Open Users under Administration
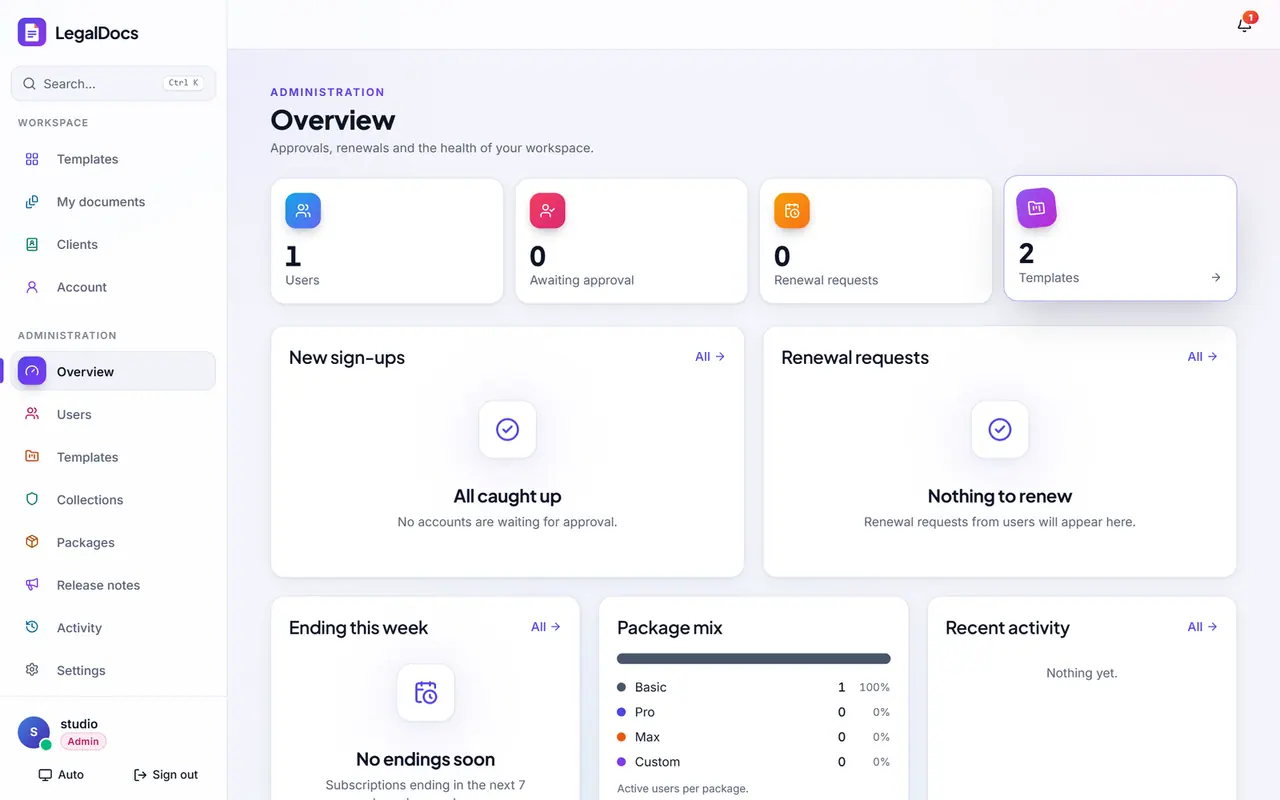 [x=113, y=414]
